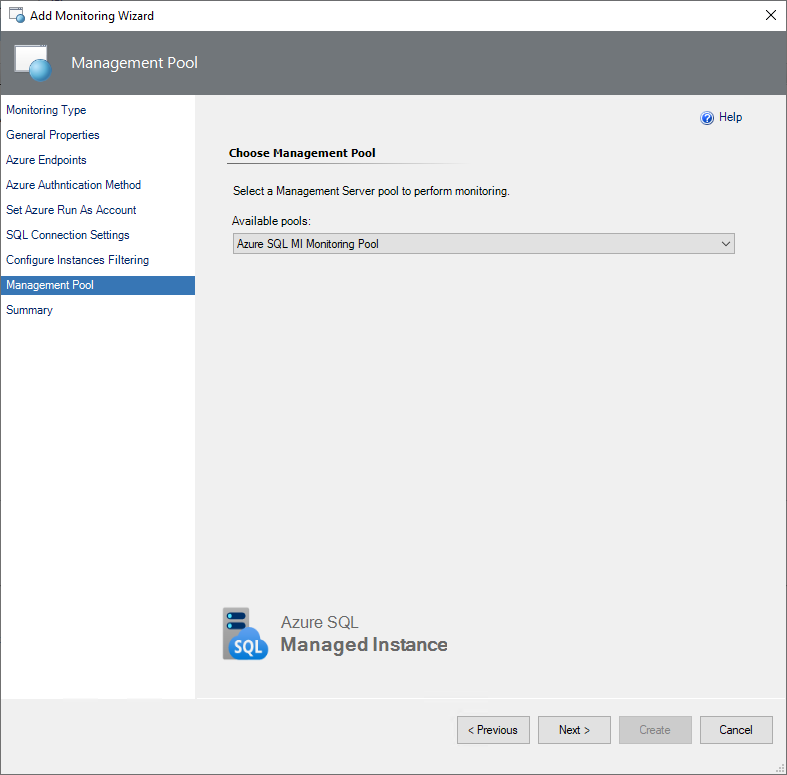This screenshot has height=775, width=787.
Task: Click the window resize grip corner
Action: [780, 768]
